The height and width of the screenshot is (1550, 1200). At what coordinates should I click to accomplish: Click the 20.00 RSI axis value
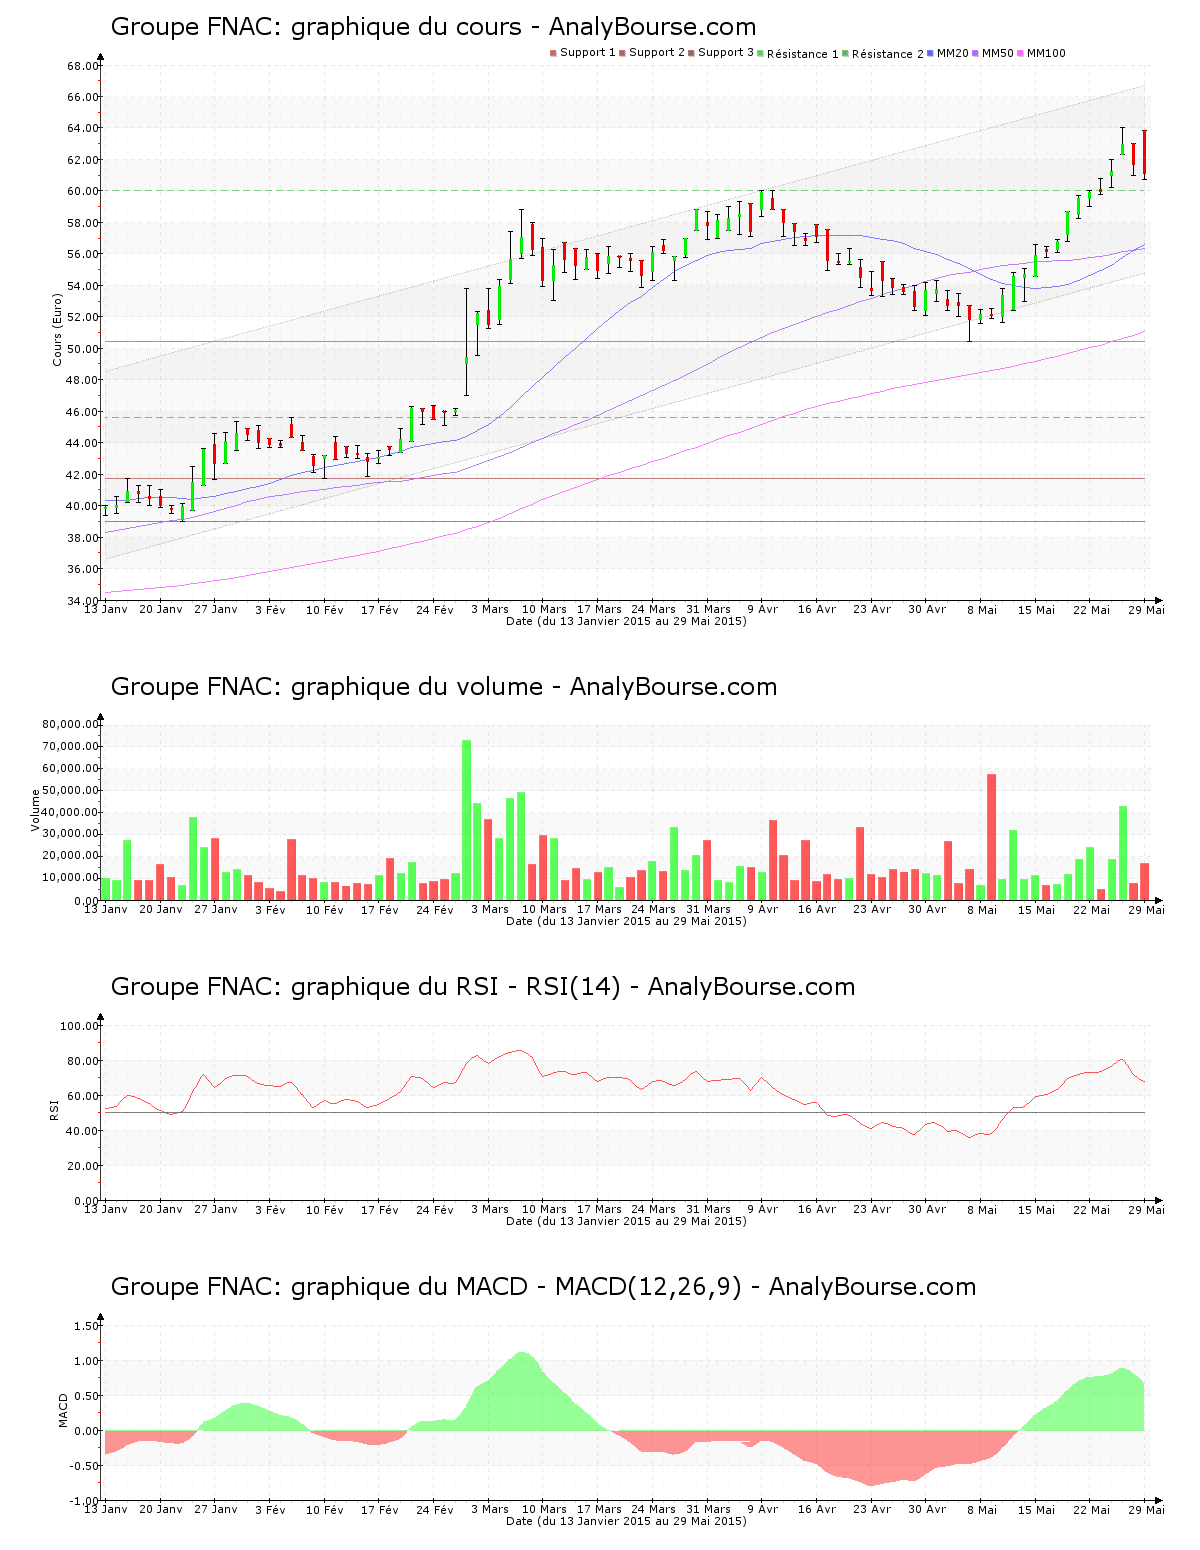pyautogui.click(x=83, y=1166)
